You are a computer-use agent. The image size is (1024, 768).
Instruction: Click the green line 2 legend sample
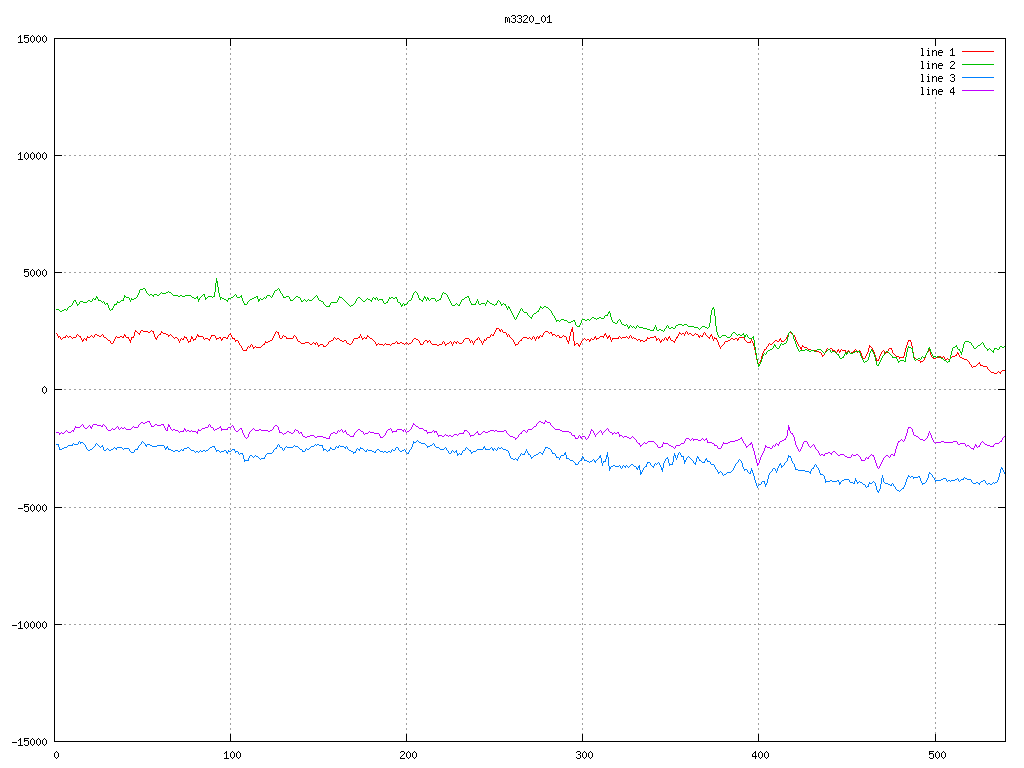[978, 65]
